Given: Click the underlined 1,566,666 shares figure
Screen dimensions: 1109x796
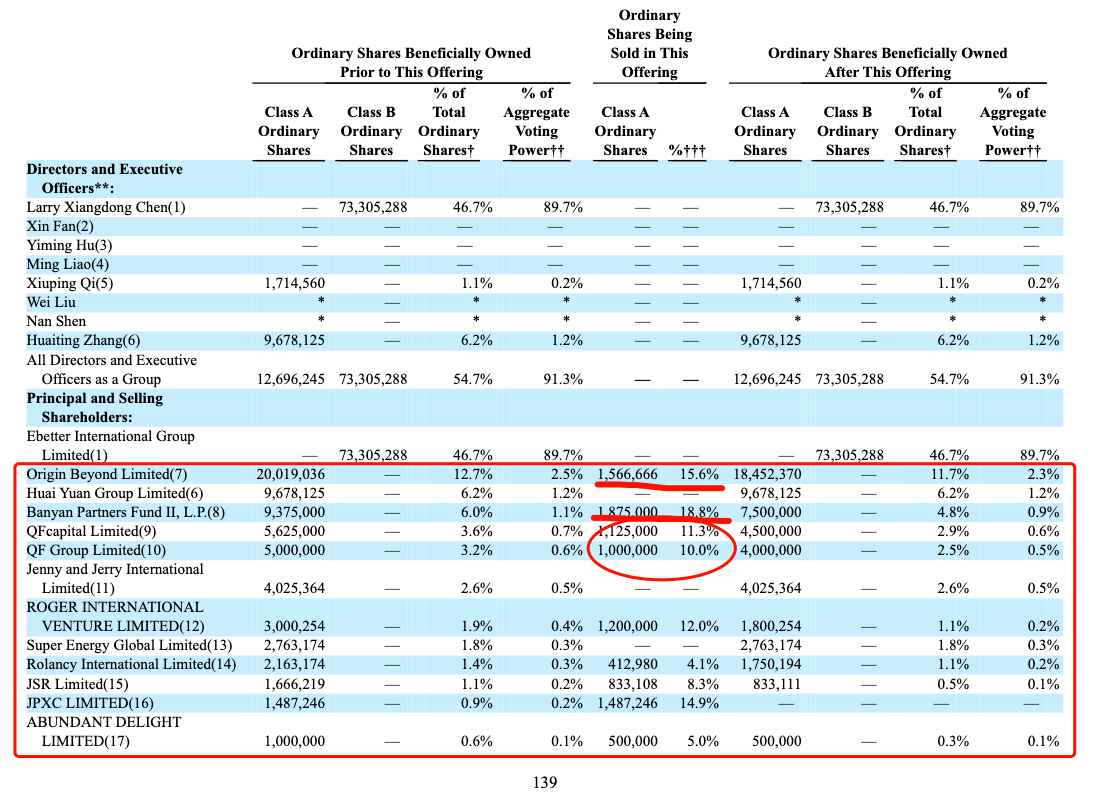Looking at the screenshot, I should tap(628, 474).
